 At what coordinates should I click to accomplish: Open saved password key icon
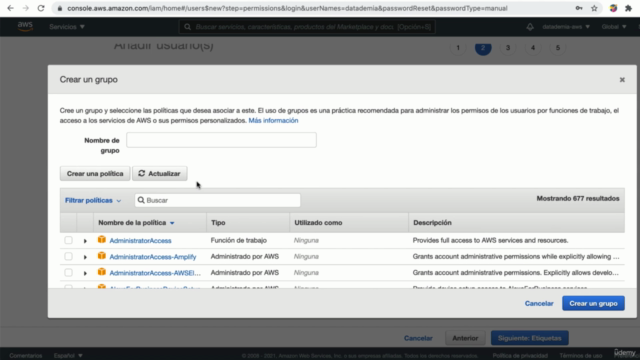click(579, 8)
